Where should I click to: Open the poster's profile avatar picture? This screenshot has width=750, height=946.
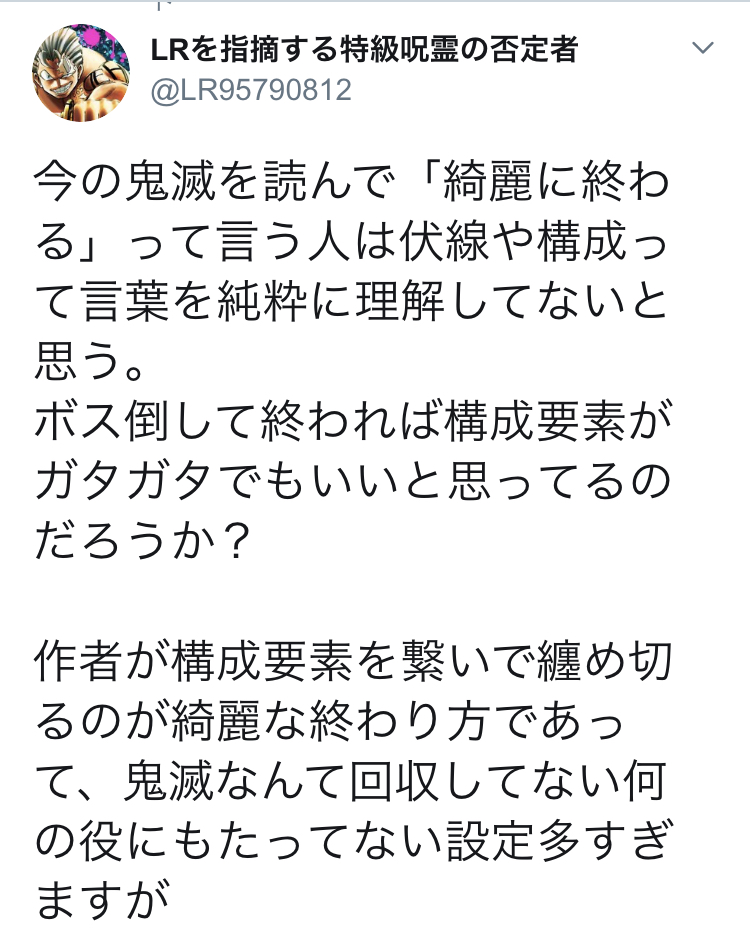(81, 73)
